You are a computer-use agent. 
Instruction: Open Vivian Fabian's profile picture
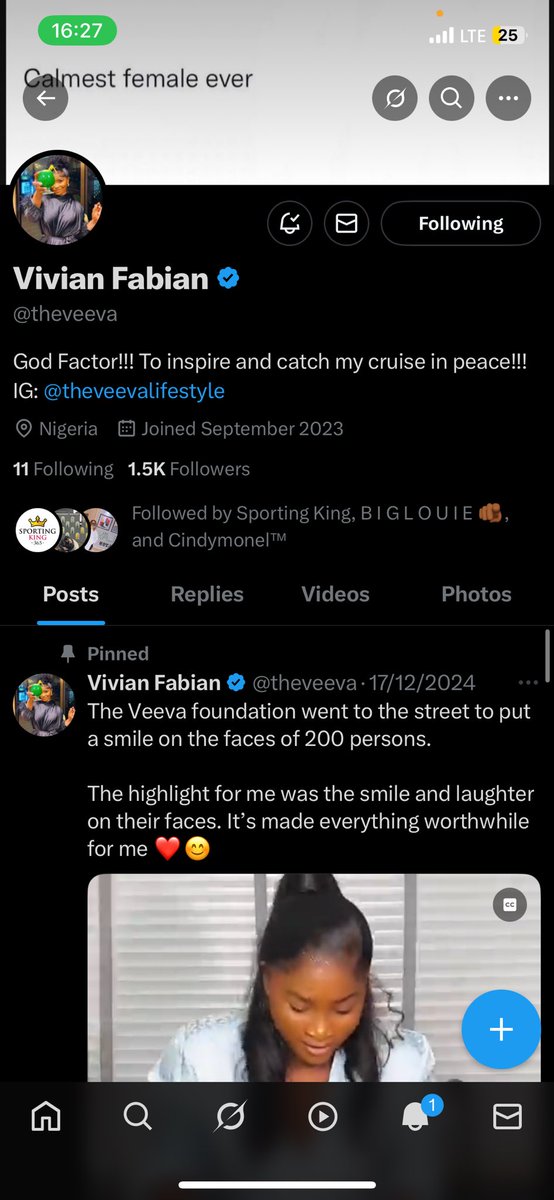click(x=59, y=200)
